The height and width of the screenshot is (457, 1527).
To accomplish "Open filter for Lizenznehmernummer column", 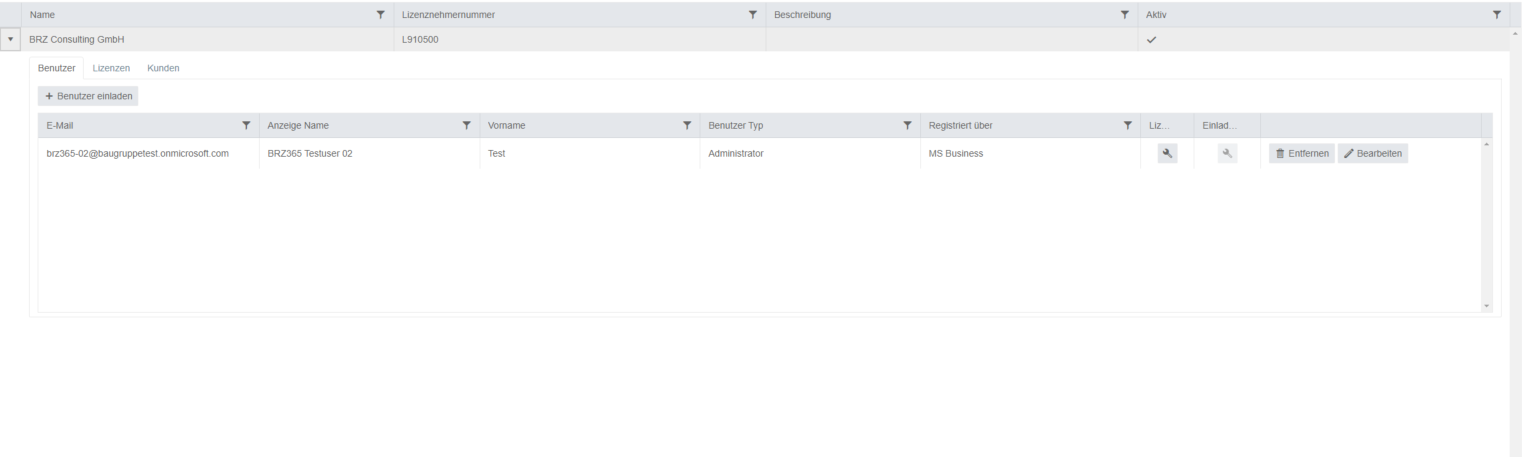I will click(753, 15).
